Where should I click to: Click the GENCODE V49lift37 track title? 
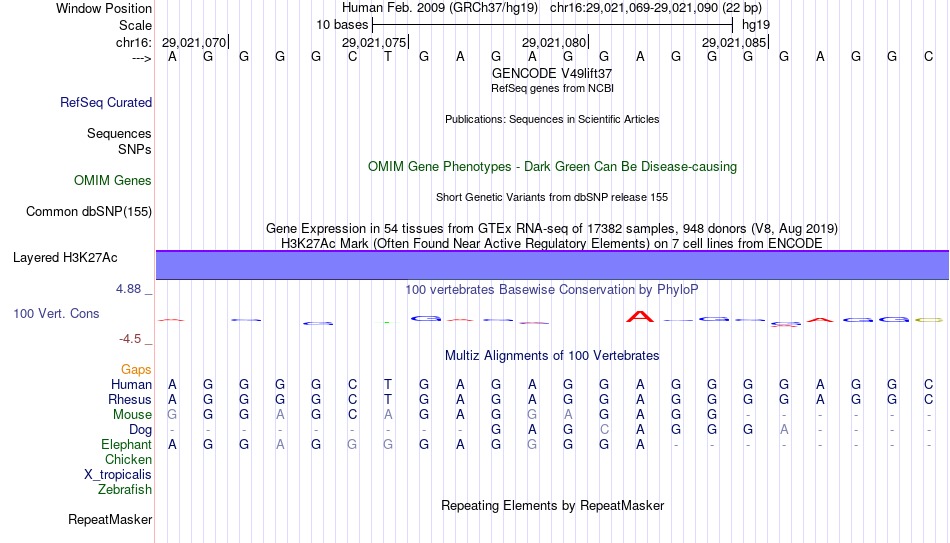point(552,73)
